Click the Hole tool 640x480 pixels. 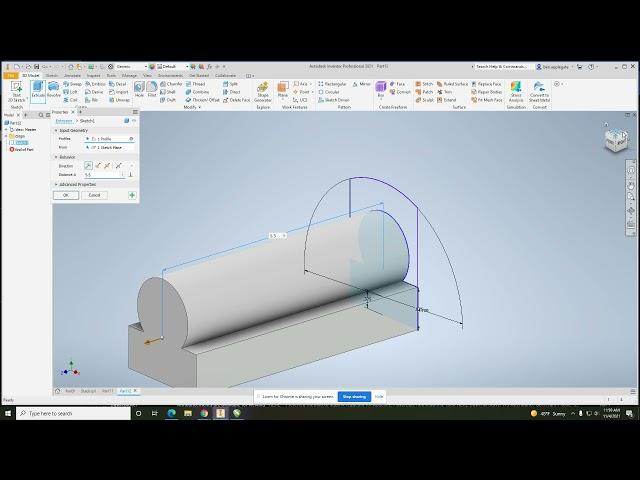click(139, 90)
